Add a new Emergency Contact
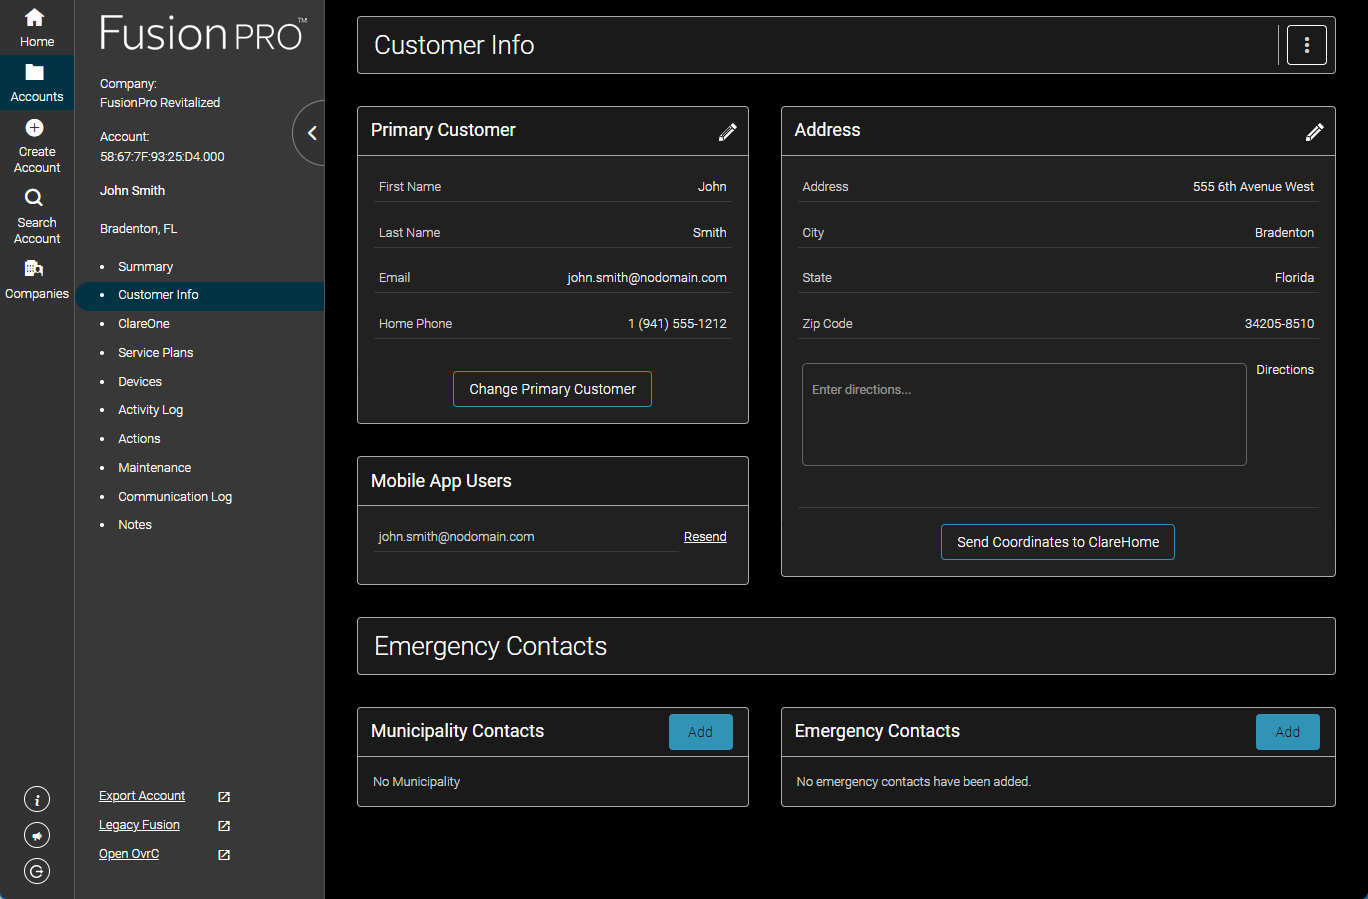The height and width of the screenshot is (899, 1368). click(1287, 731)
